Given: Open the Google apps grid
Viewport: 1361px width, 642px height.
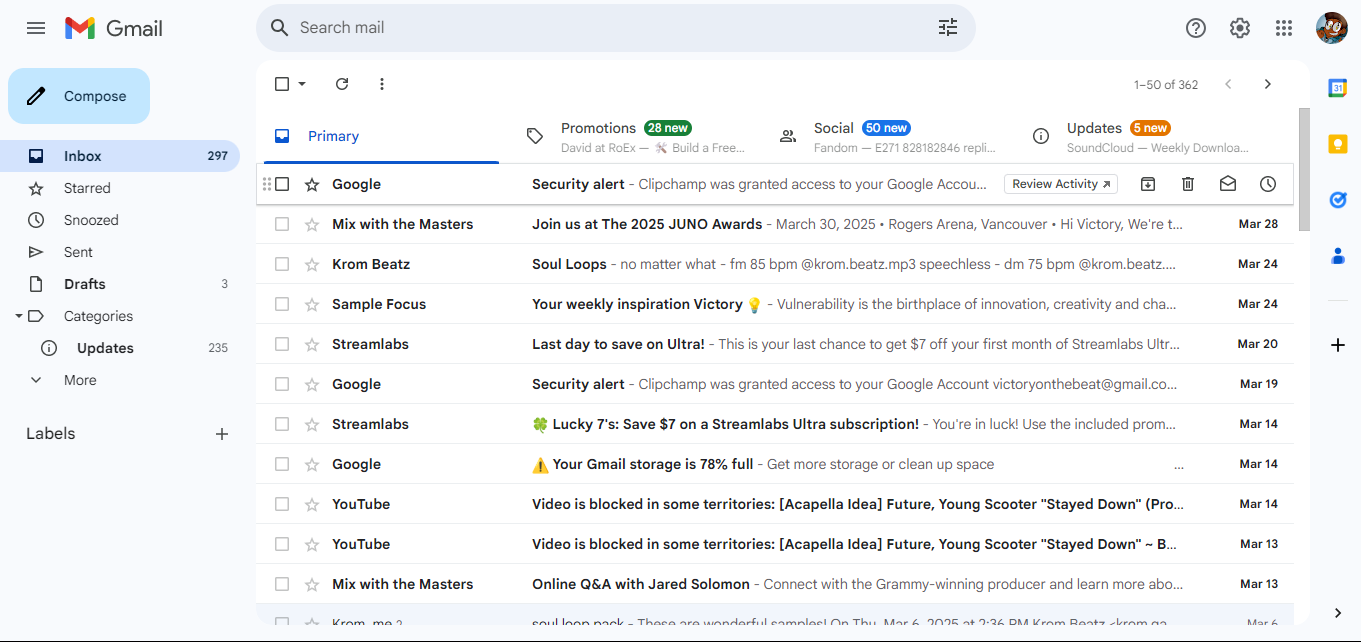Looking at the screenshot, I should click(x=1284, y=28).
